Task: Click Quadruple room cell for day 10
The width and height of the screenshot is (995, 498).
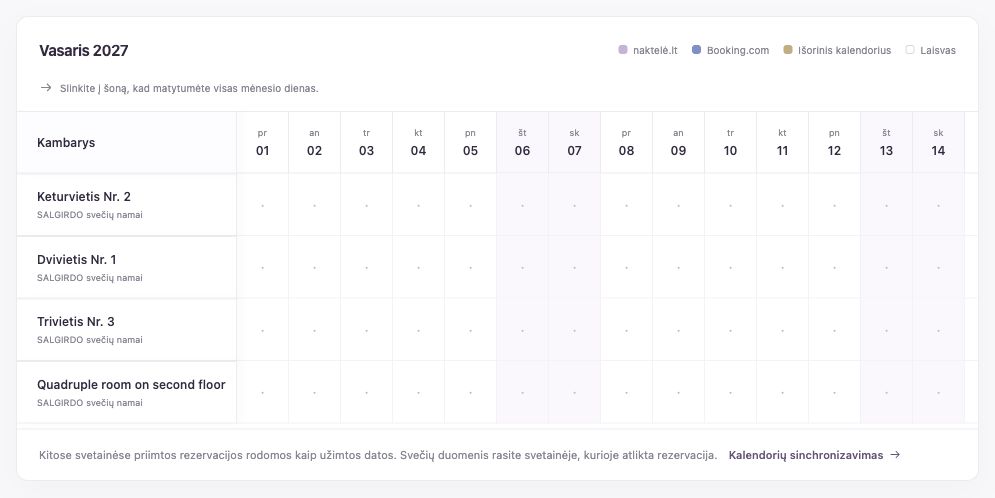Action: click(731, 392)
